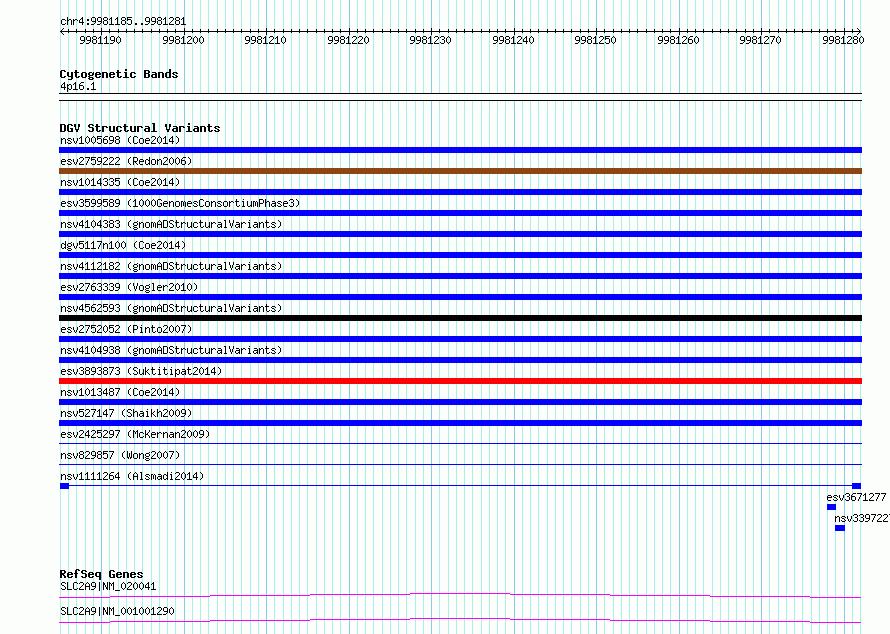Click the SLC2A9|NM_020041 gene label
Screen dimensions: 890x634
108,586
